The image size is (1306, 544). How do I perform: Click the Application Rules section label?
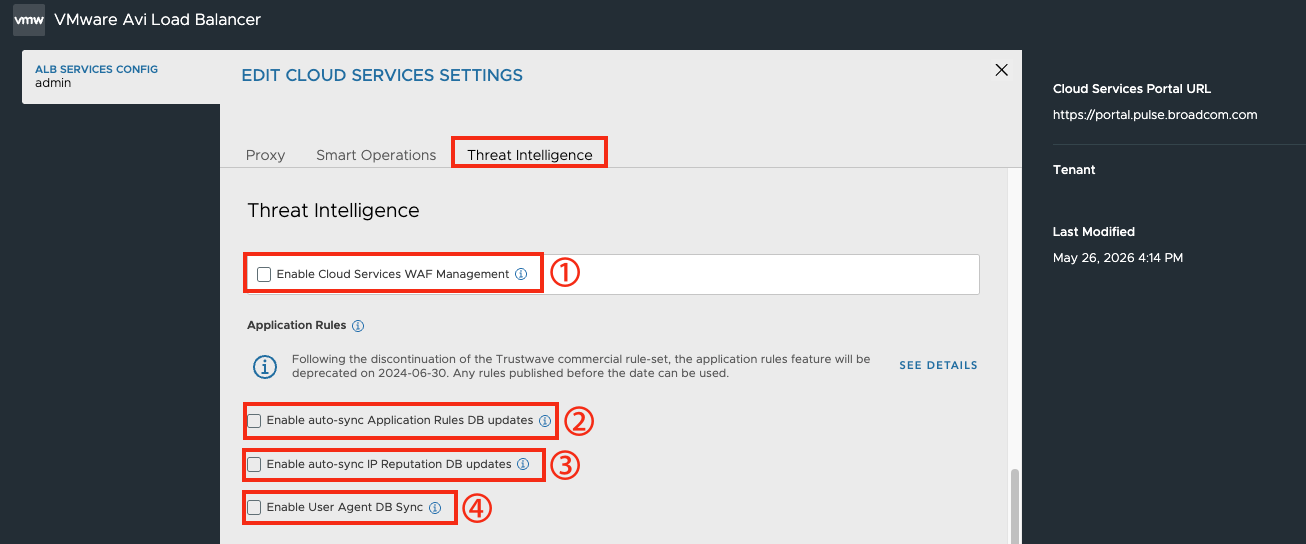coord(297,326)
